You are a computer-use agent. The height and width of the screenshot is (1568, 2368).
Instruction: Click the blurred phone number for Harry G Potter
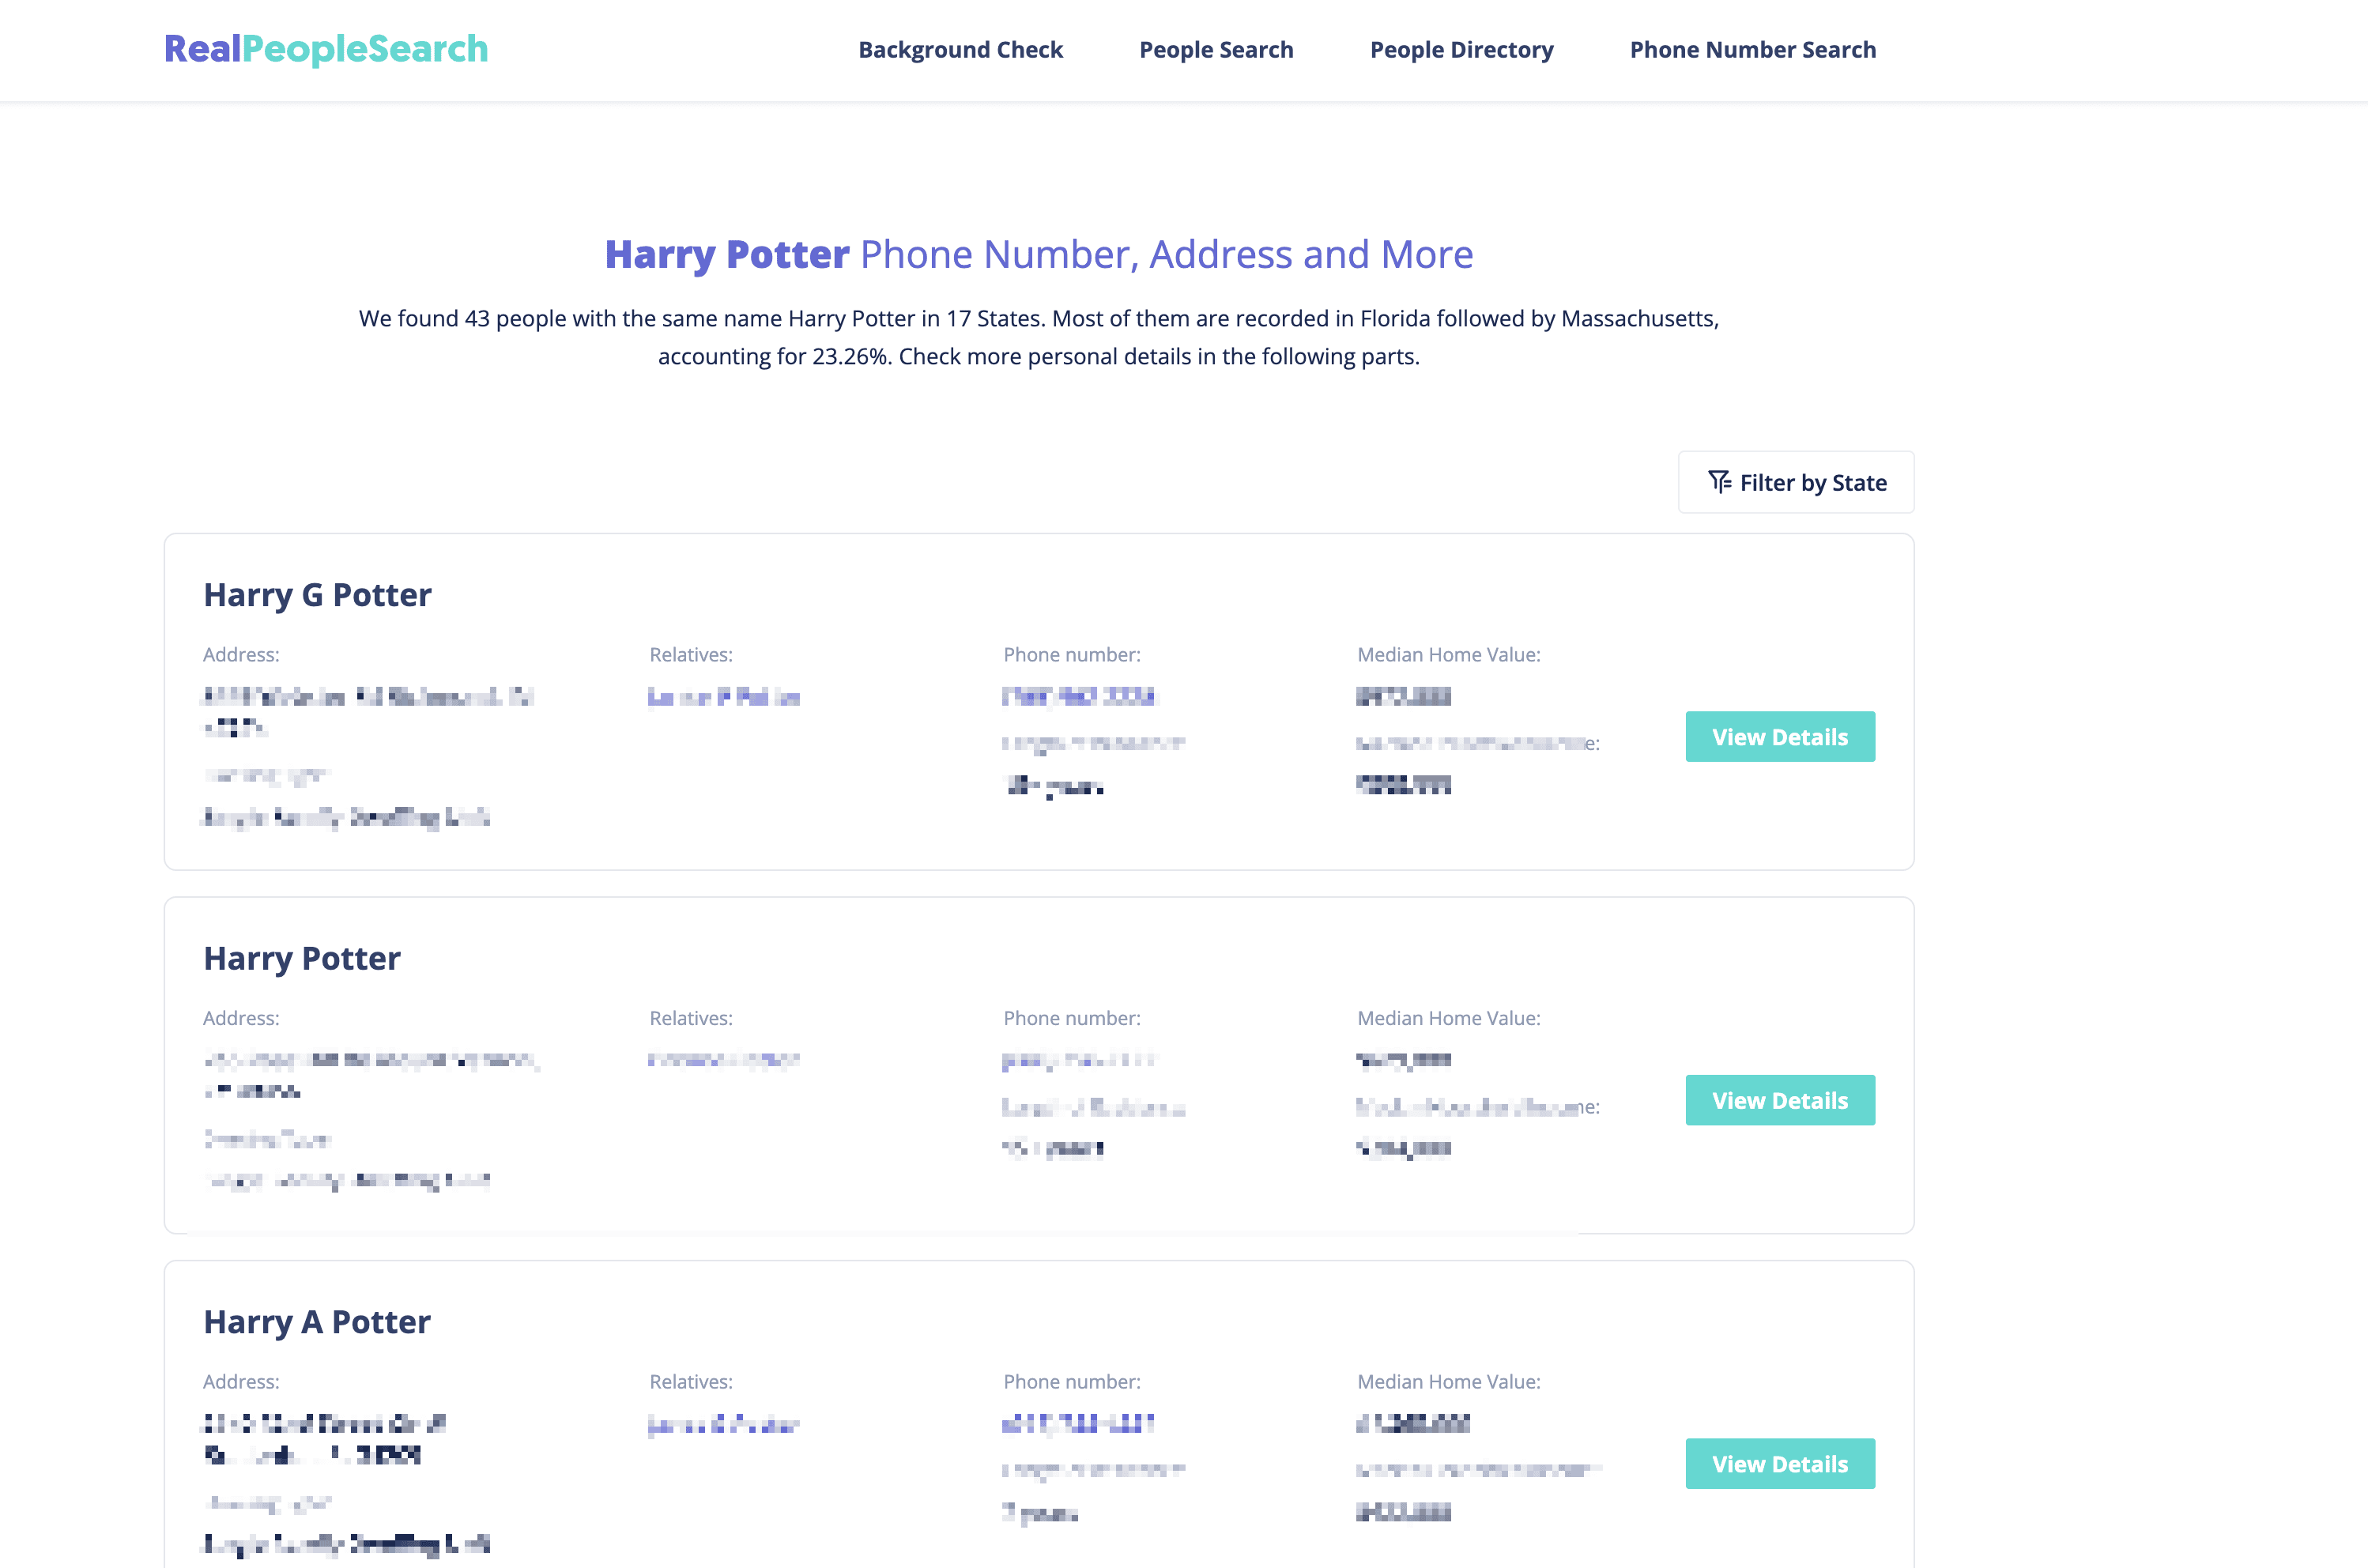tap(1078, 696)
